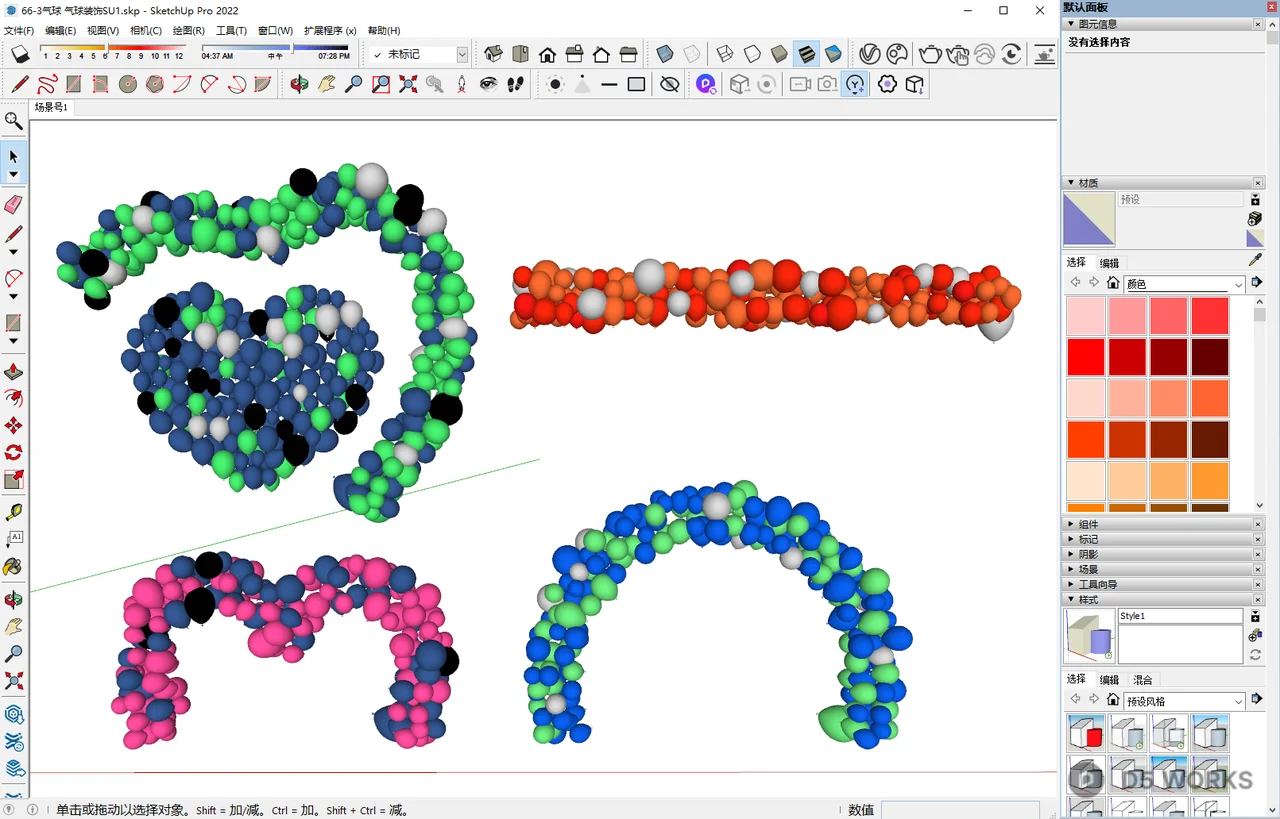
Task: Select the Freehand drawing tool
Action: point(47,84)
